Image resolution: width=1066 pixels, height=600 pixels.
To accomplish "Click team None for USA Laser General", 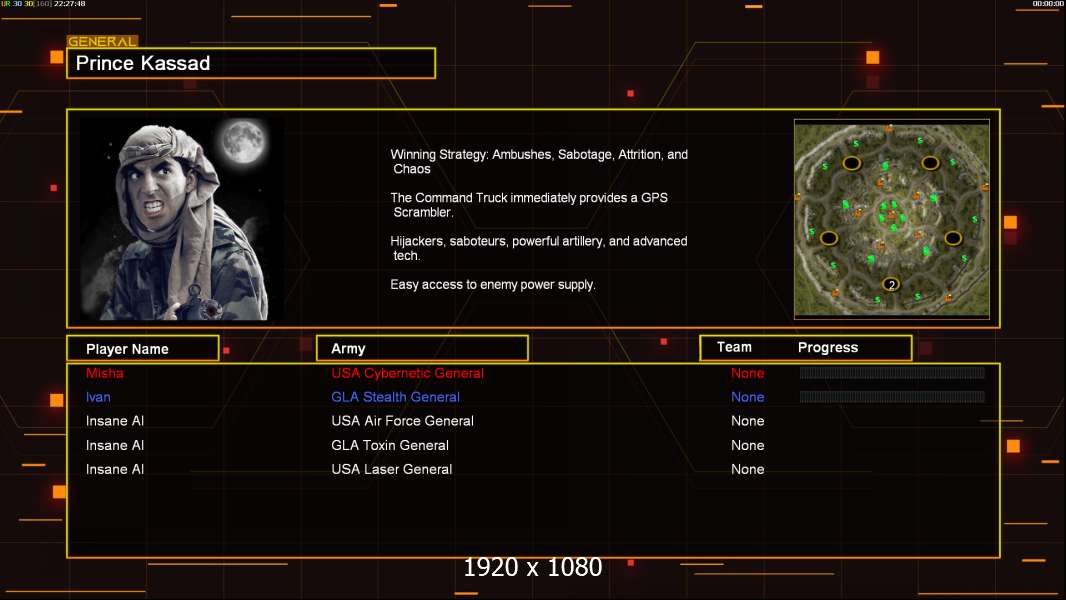I will click(x=747, y=469).
